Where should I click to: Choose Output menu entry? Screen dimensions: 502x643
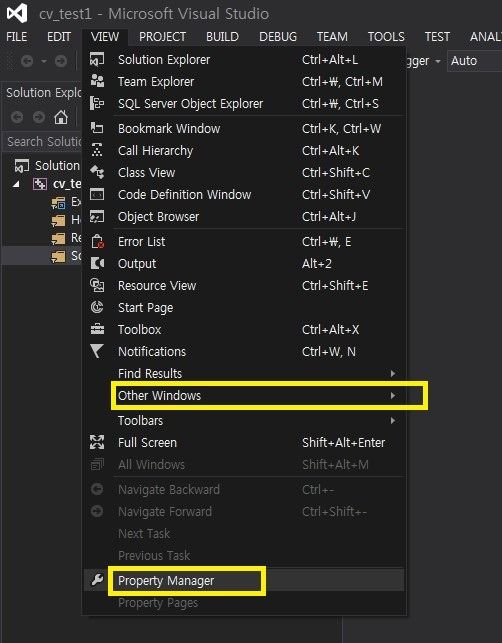click(244, 263)
